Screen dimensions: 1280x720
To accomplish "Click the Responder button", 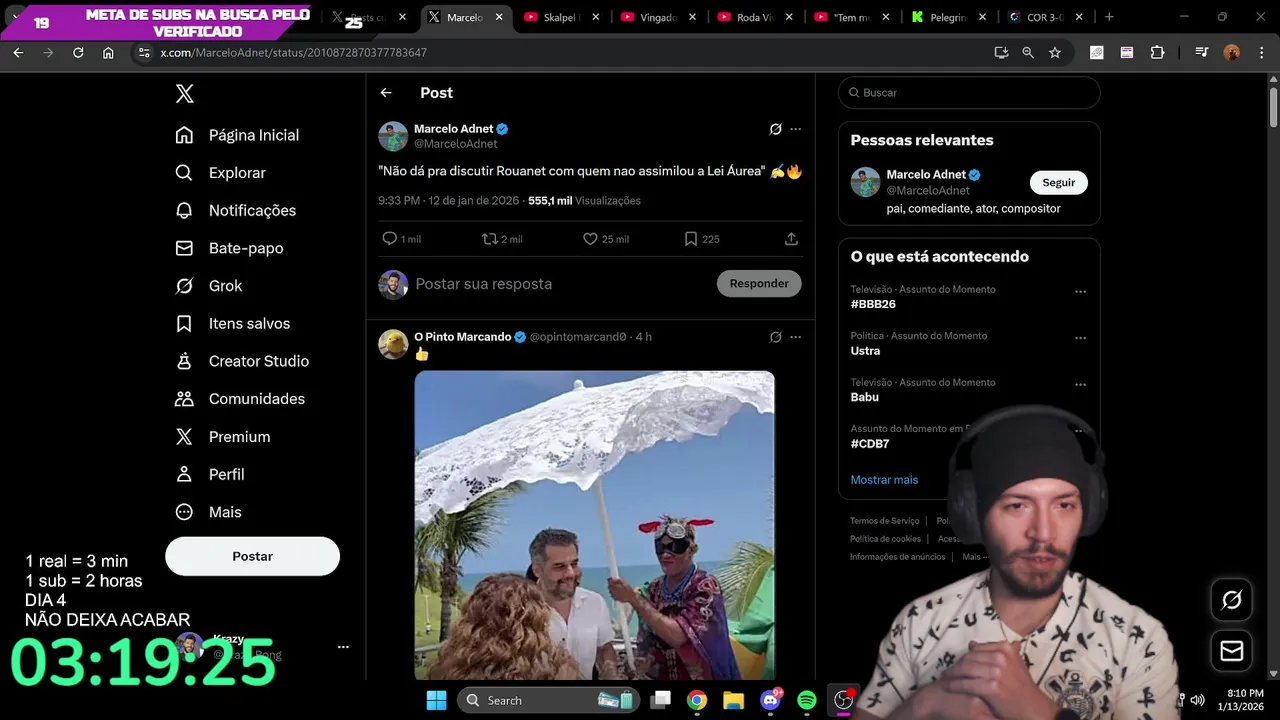I will 759,284.
